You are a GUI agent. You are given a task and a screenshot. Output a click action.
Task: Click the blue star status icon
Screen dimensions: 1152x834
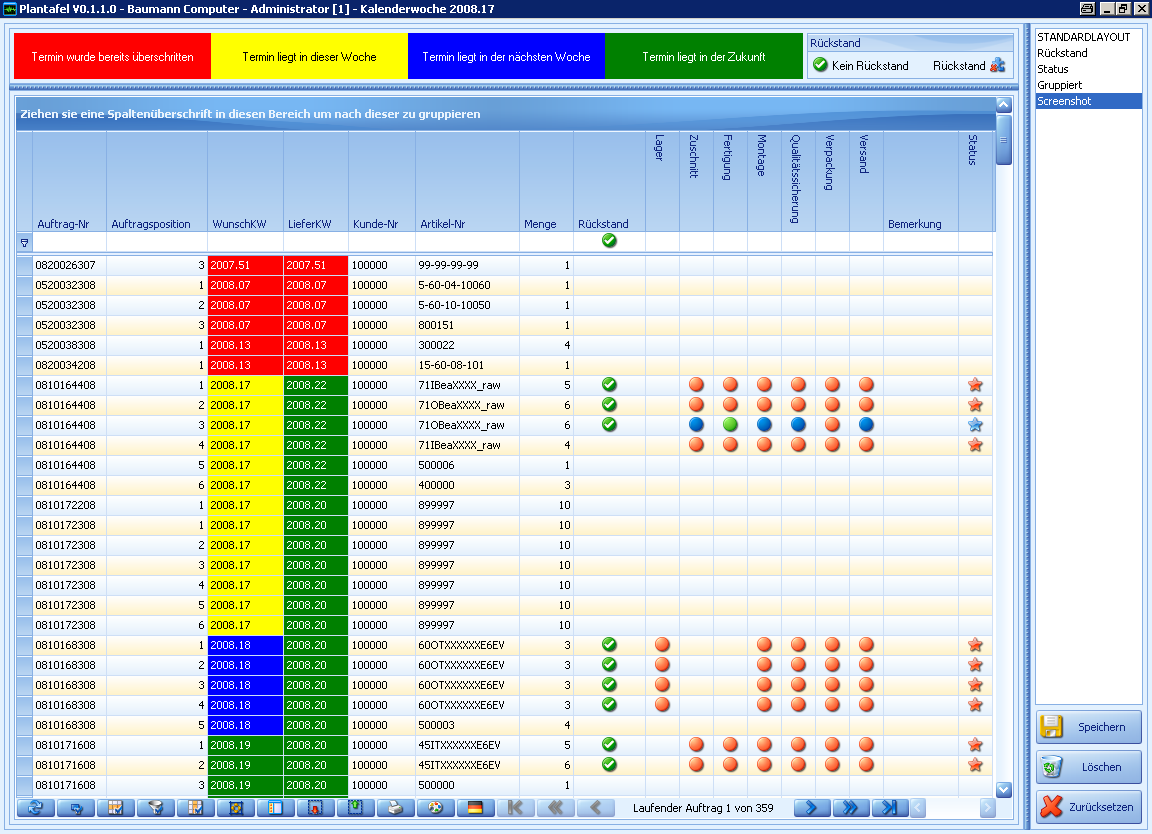tap(976, 425)
